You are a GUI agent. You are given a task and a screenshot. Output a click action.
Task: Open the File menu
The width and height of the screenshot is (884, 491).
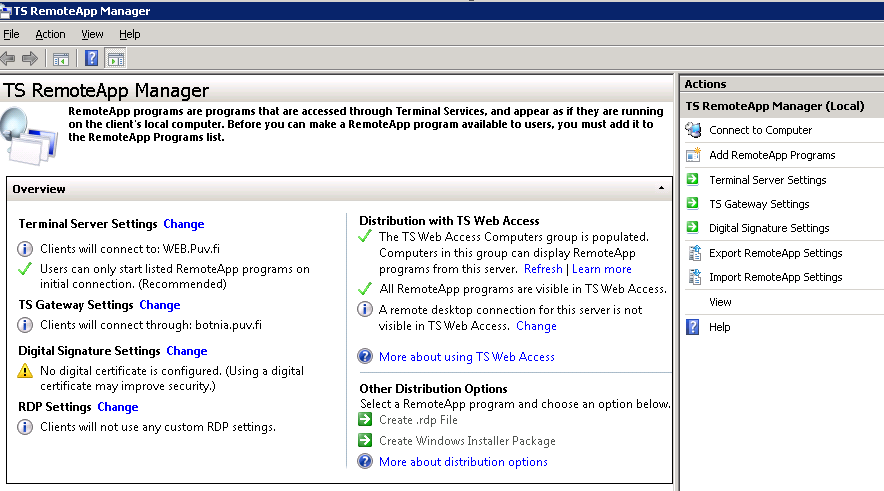pos(11,34)
